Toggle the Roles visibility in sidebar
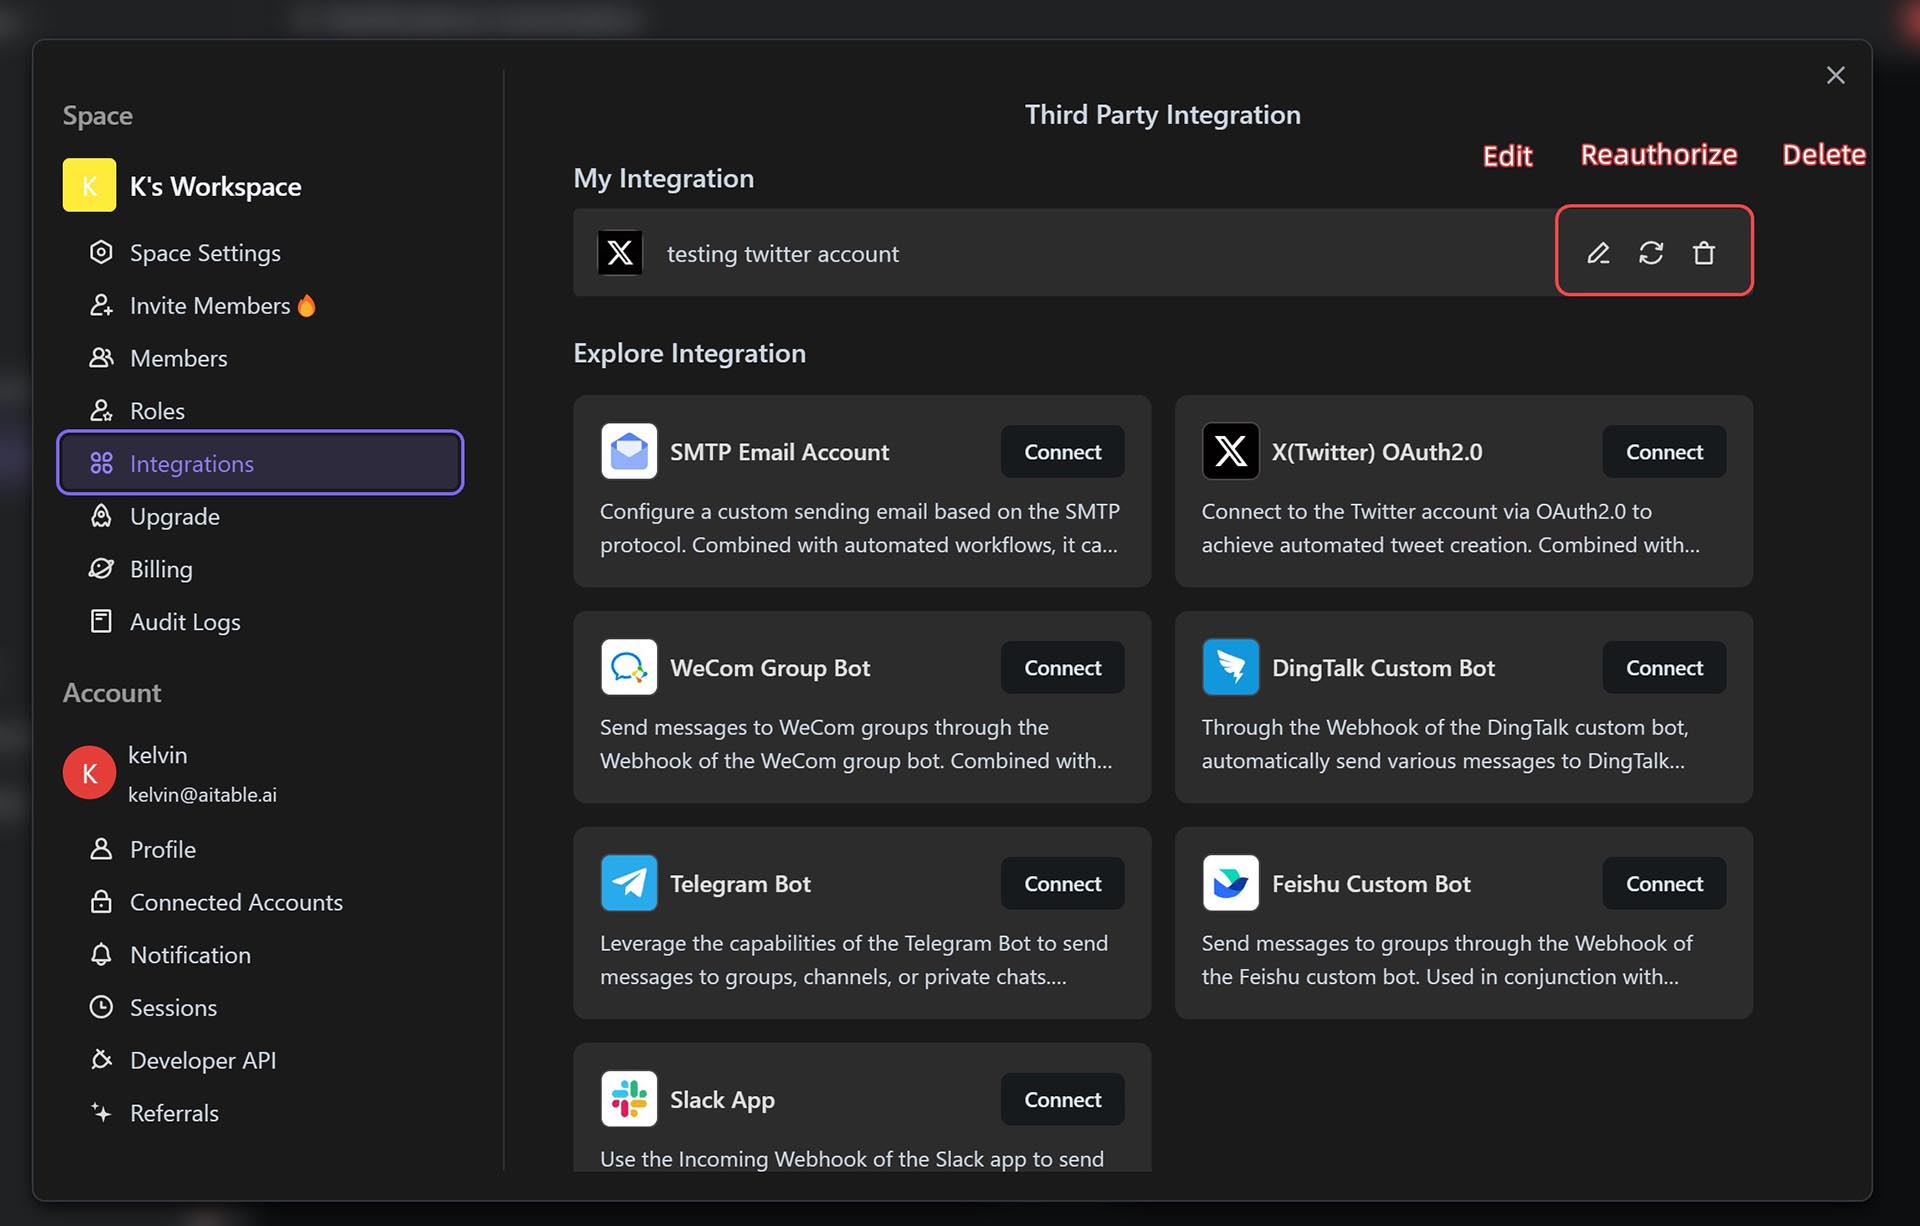This screenshot has height=1226, width=1920. coord(157,409)
